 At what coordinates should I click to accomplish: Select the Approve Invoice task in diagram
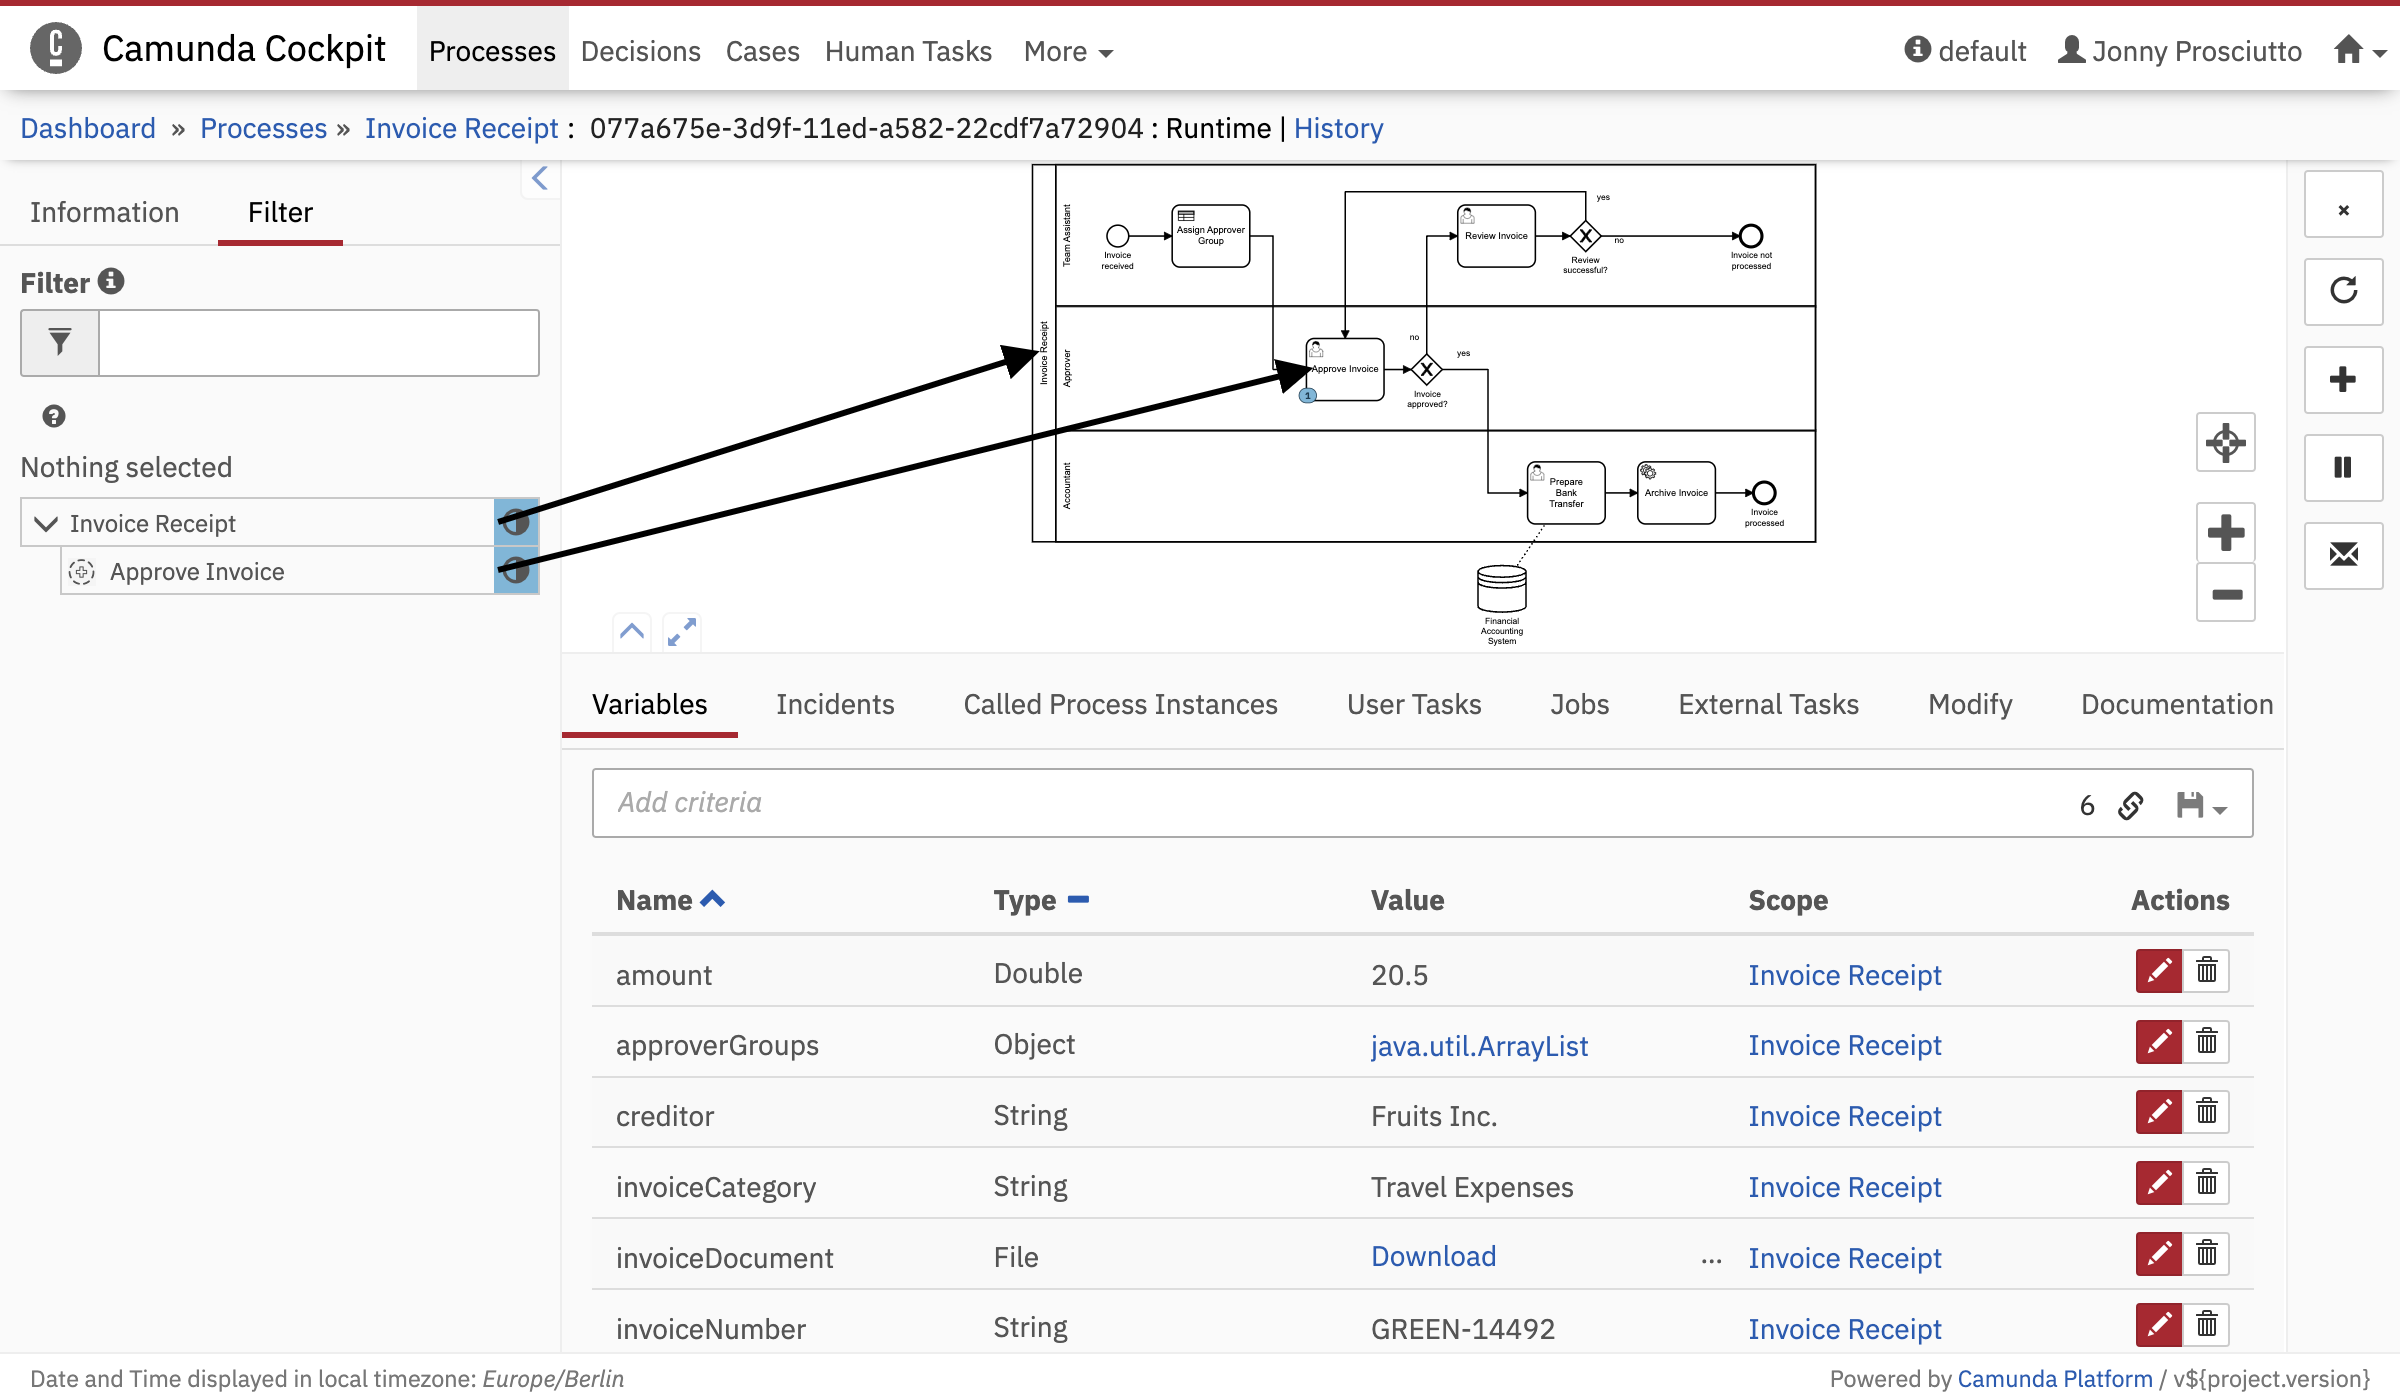coord(1345,369)
